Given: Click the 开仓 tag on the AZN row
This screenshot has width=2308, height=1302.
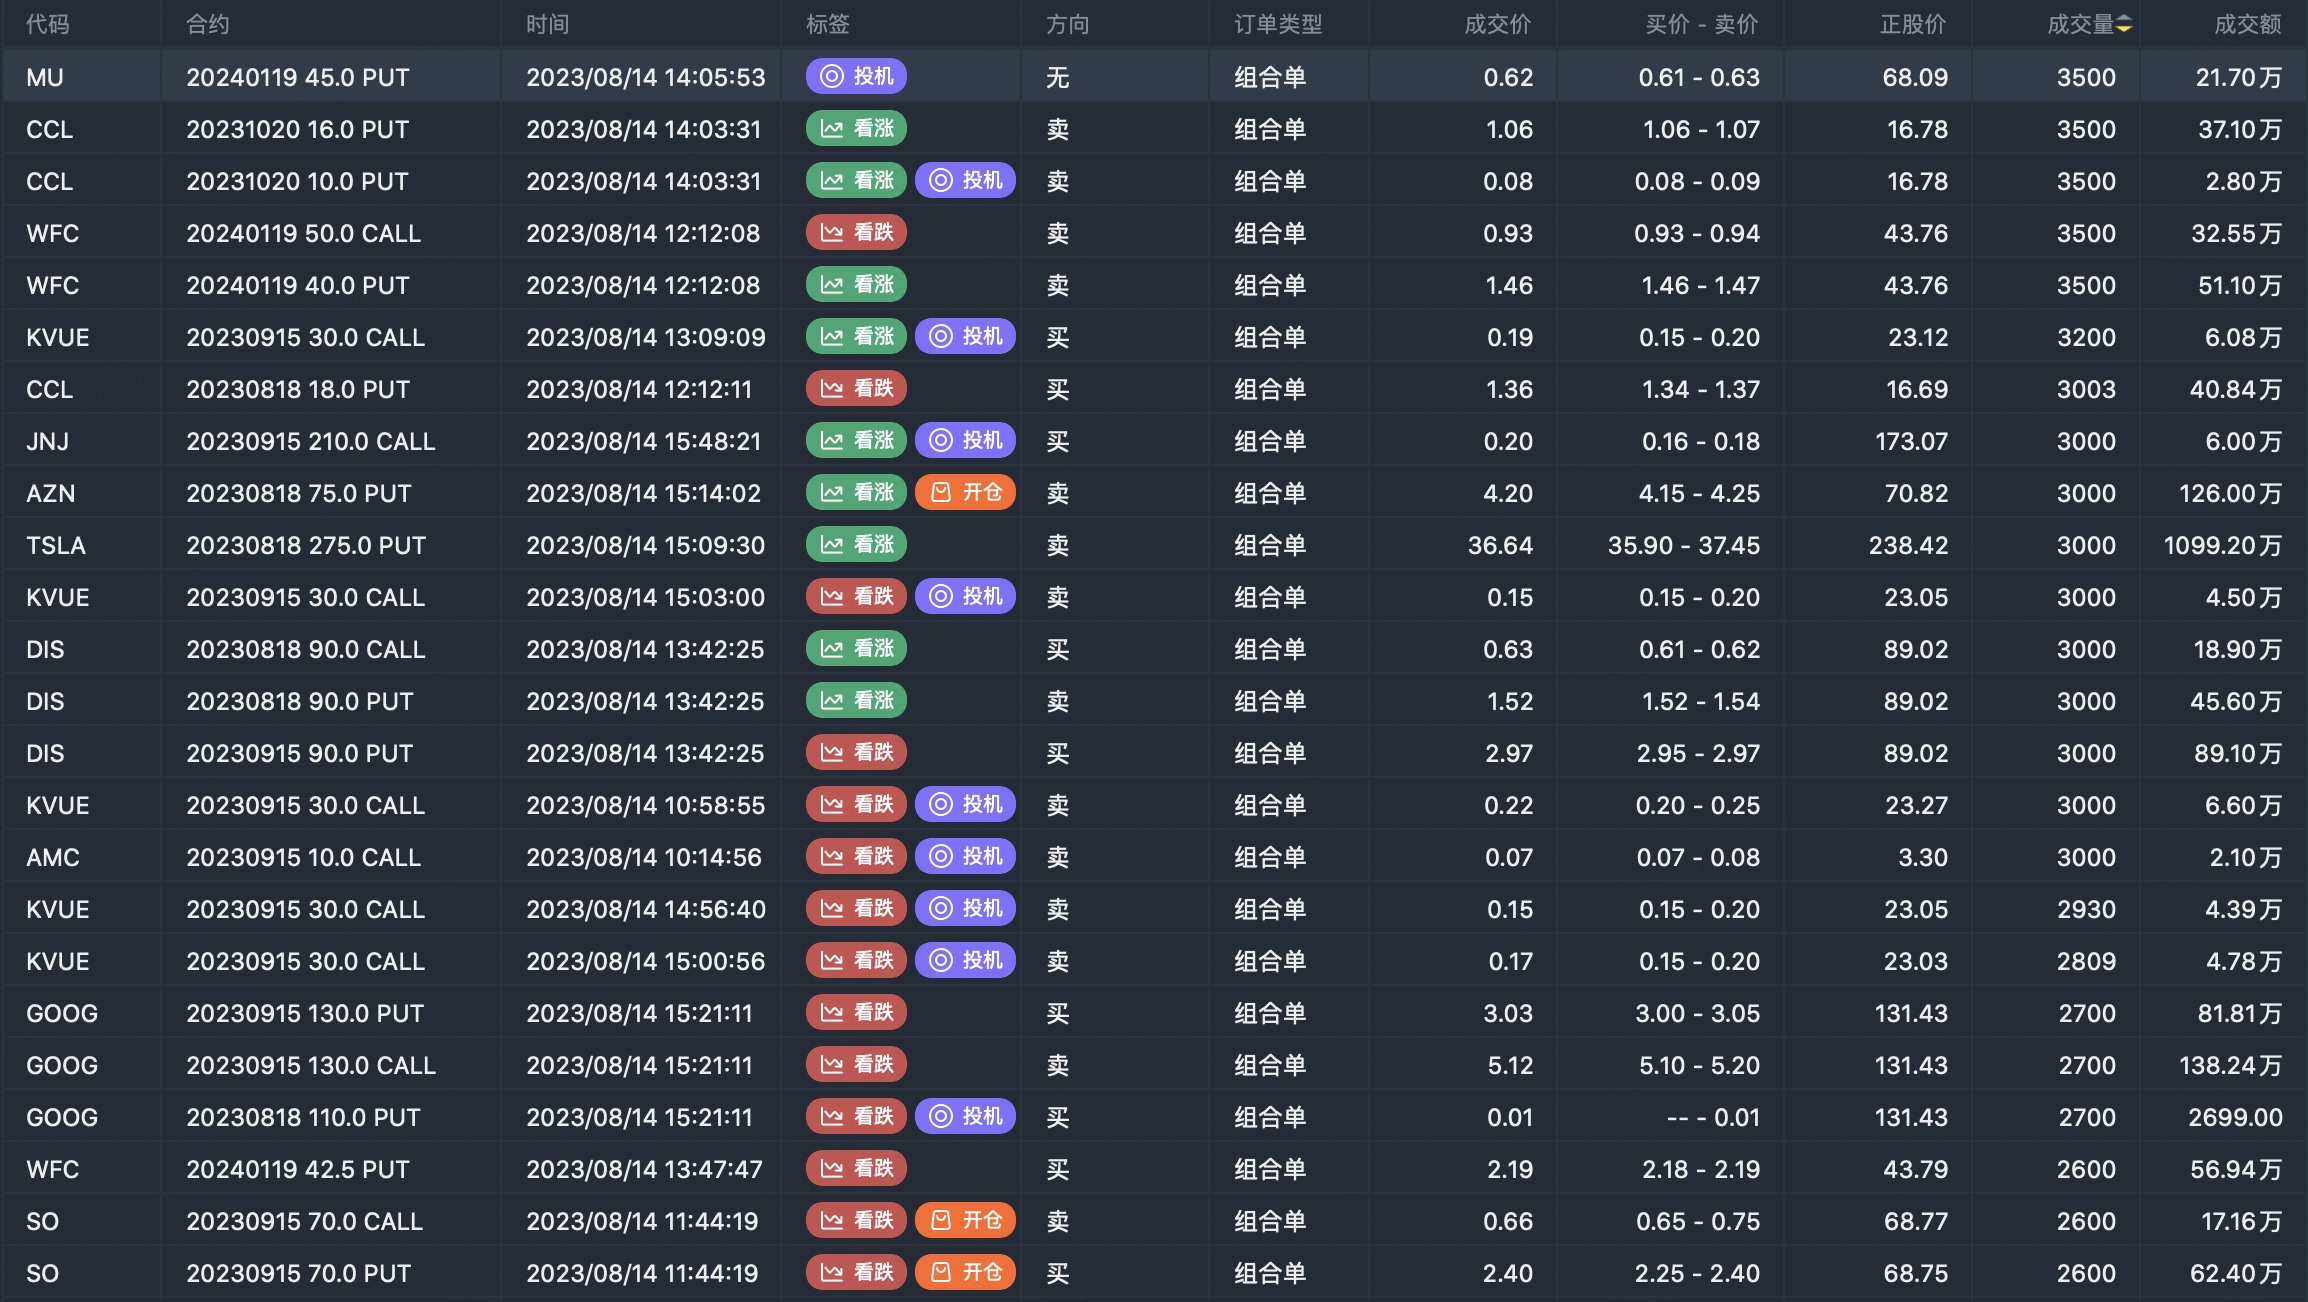Looking at the screenshot, I should pos(965,492).
